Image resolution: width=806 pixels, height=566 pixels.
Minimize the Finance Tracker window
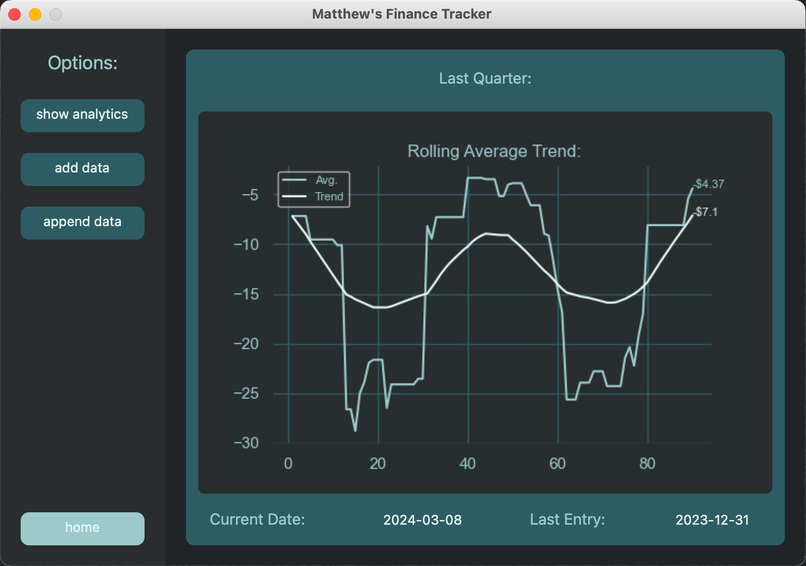point(35,14)
